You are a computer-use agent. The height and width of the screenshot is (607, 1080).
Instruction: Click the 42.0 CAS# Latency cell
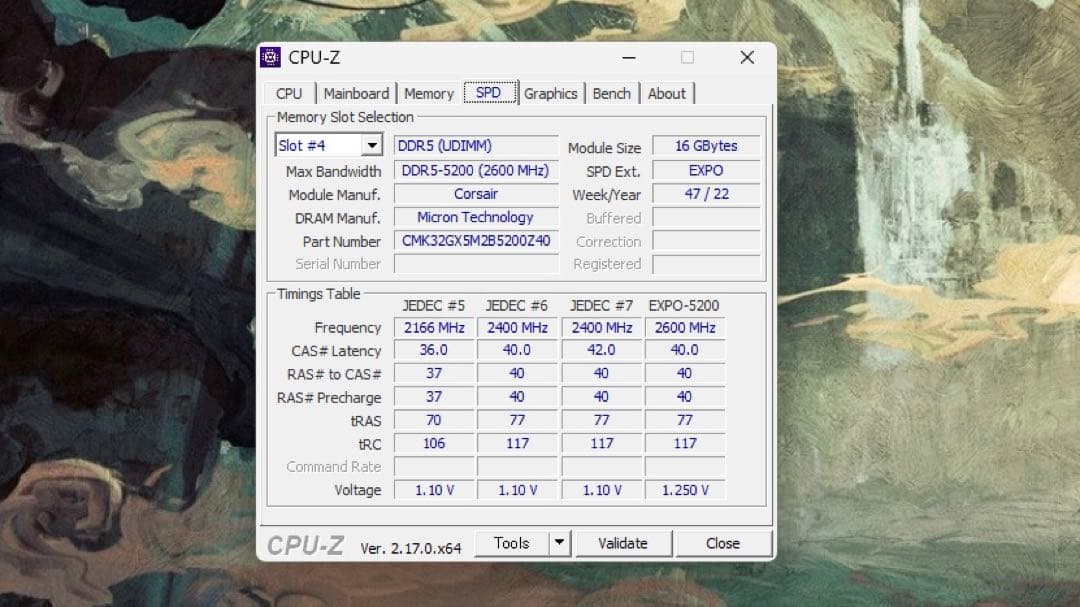tap(601, 350)
